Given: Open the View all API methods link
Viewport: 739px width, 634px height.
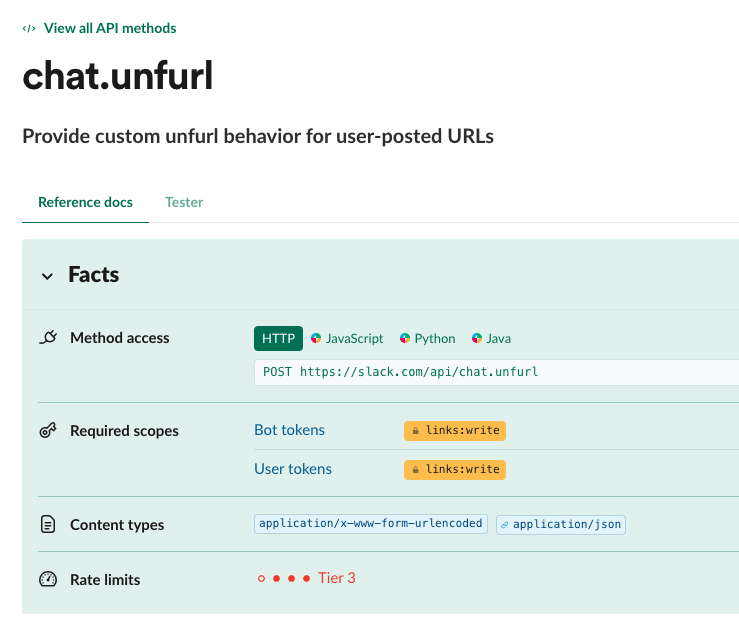Looking at the screenshot, I should [110, 28].
